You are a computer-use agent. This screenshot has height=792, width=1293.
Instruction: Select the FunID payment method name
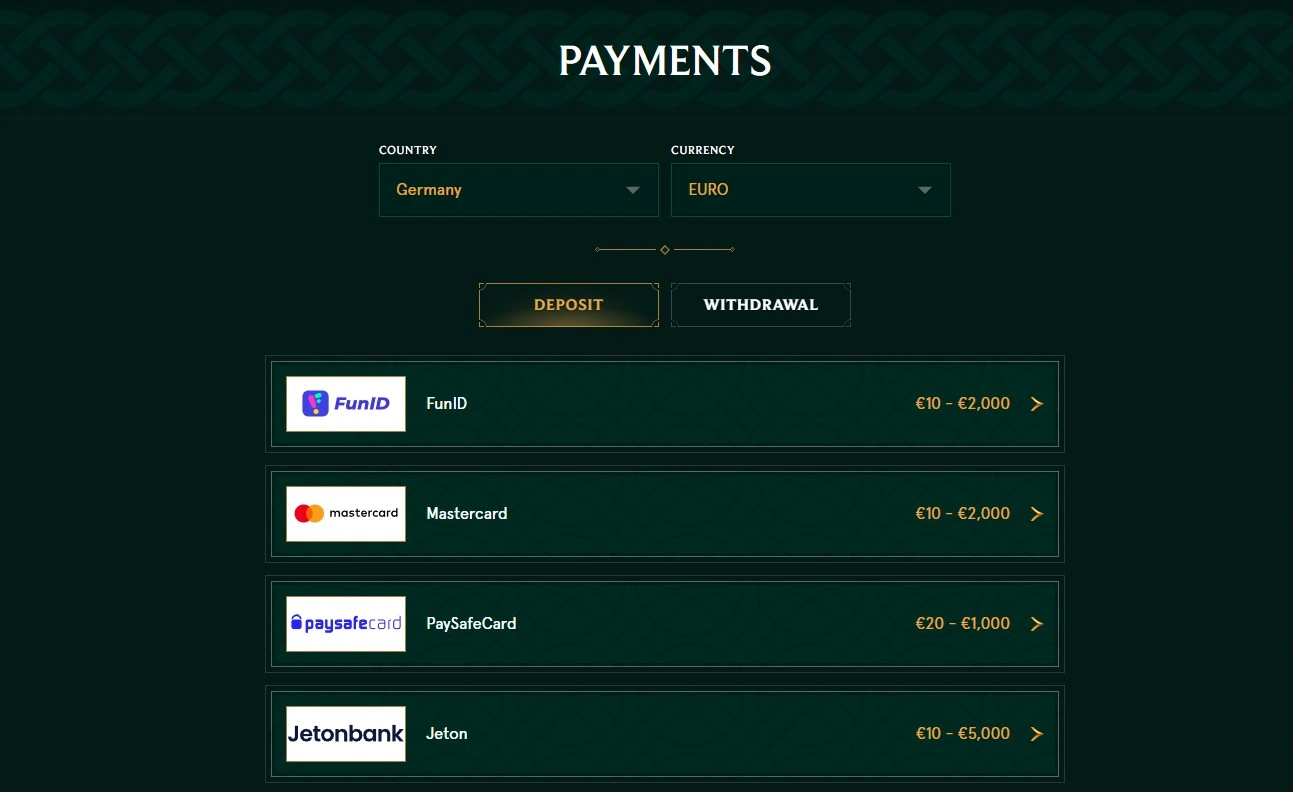tap(447, 404)
